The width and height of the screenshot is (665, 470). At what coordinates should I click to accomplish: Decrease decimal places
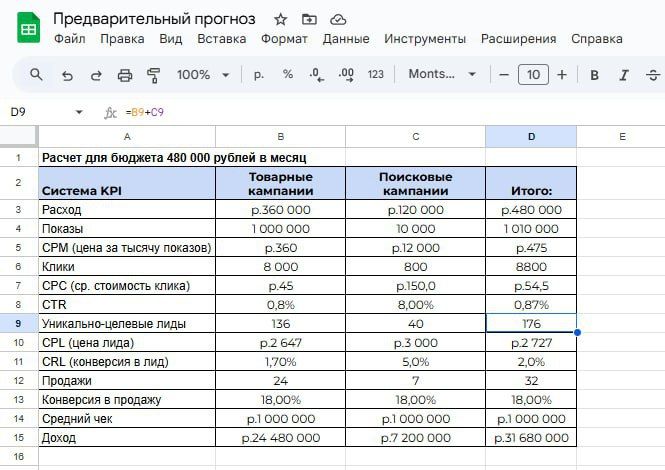[317, 75]
